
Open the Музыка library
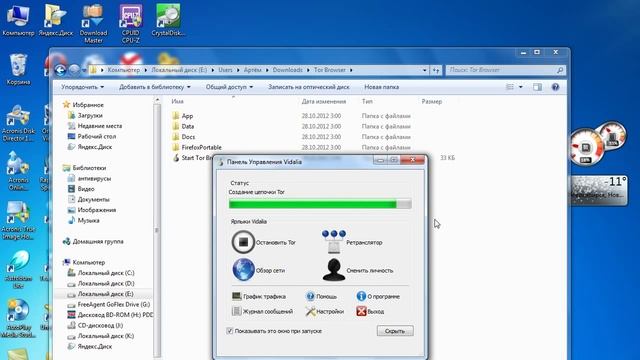(x=89, y=220)
